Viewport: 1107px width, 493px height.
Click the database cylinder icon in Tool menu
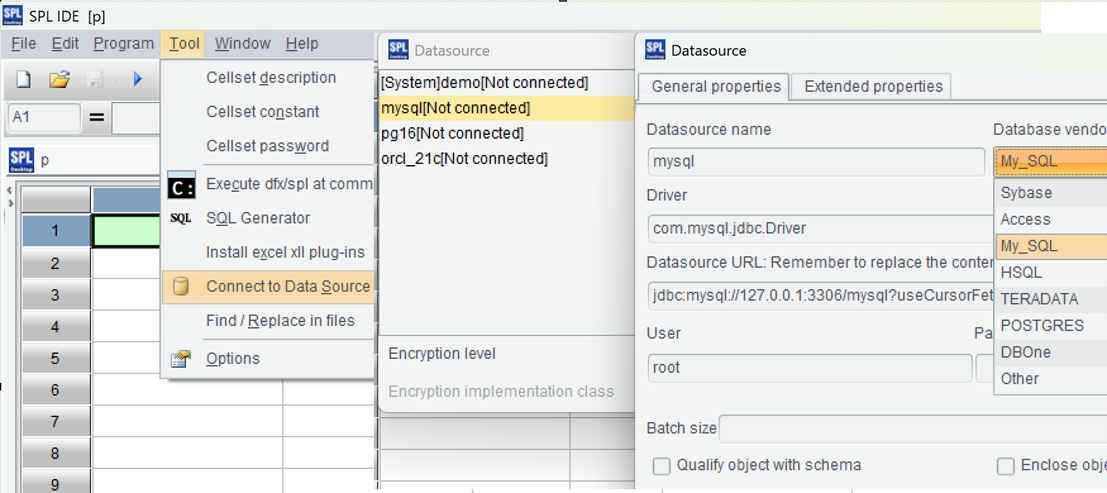[181, 287]
